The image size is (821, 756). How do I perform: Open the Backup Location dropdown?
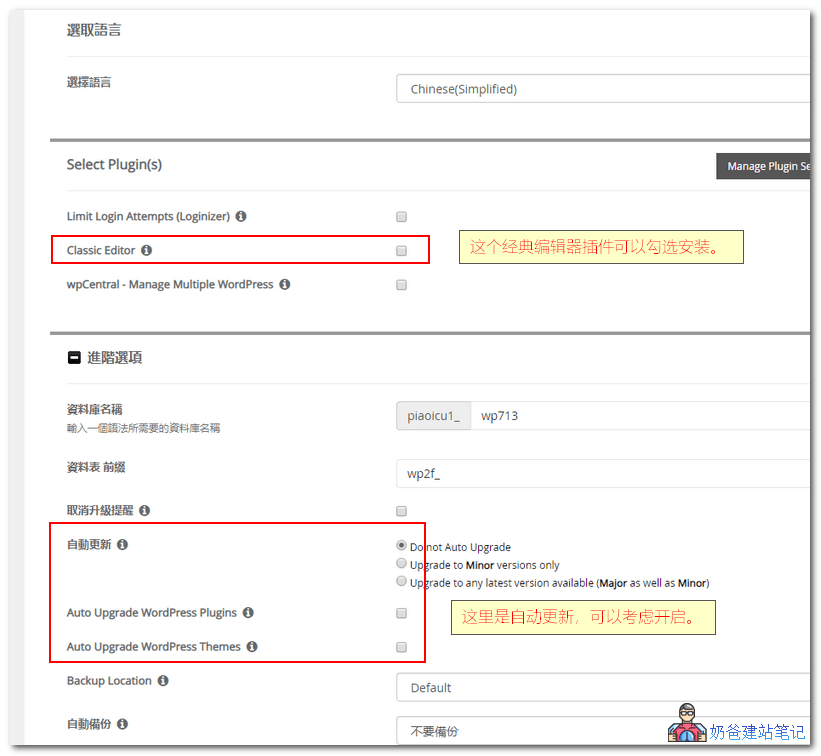602,688
